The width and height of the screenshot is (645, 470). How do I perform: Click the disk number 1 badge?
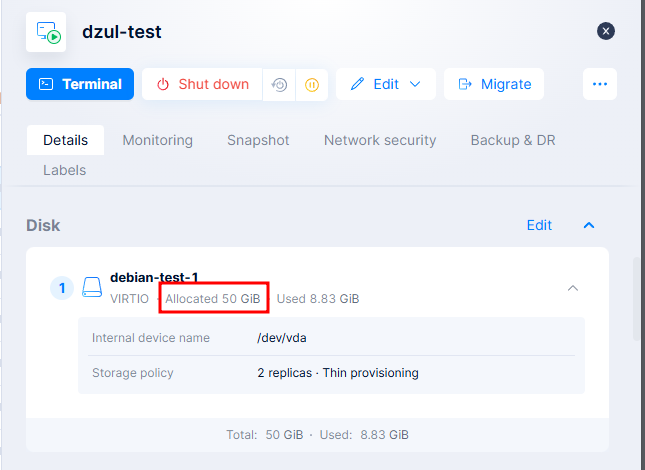[61, 288]
